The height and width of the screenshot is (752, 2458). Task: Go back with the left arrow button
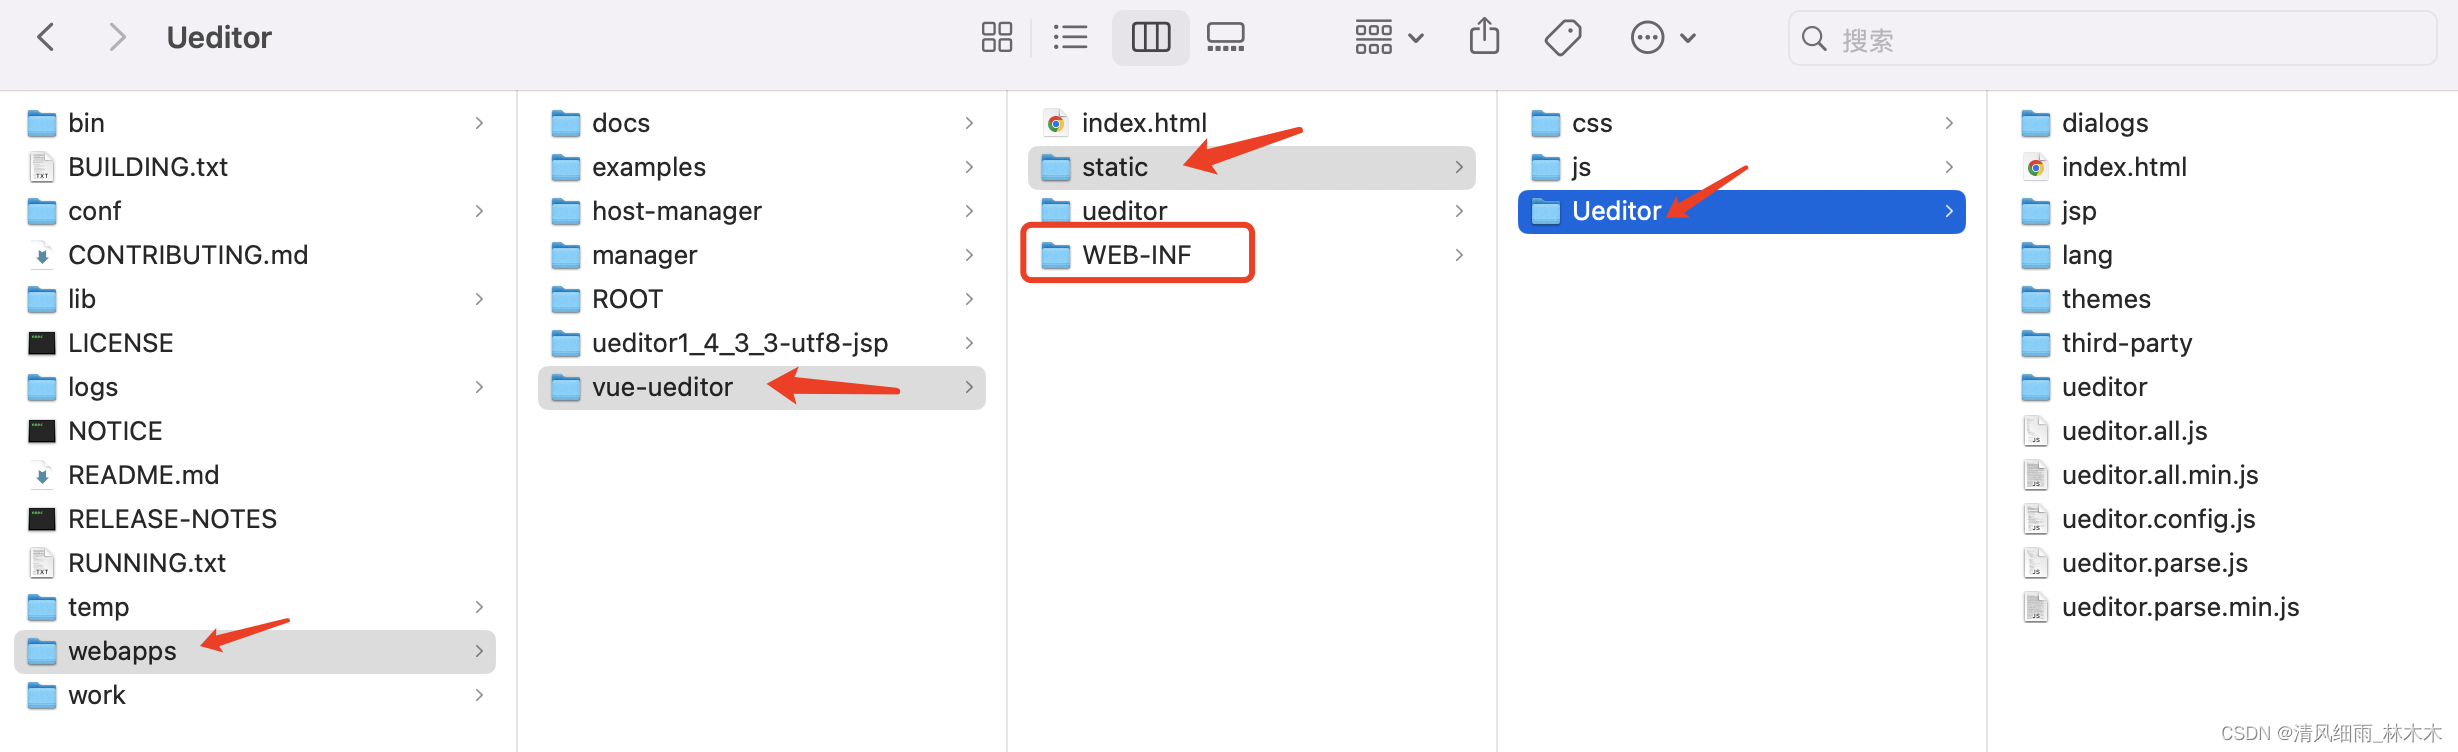pos(45,38)
